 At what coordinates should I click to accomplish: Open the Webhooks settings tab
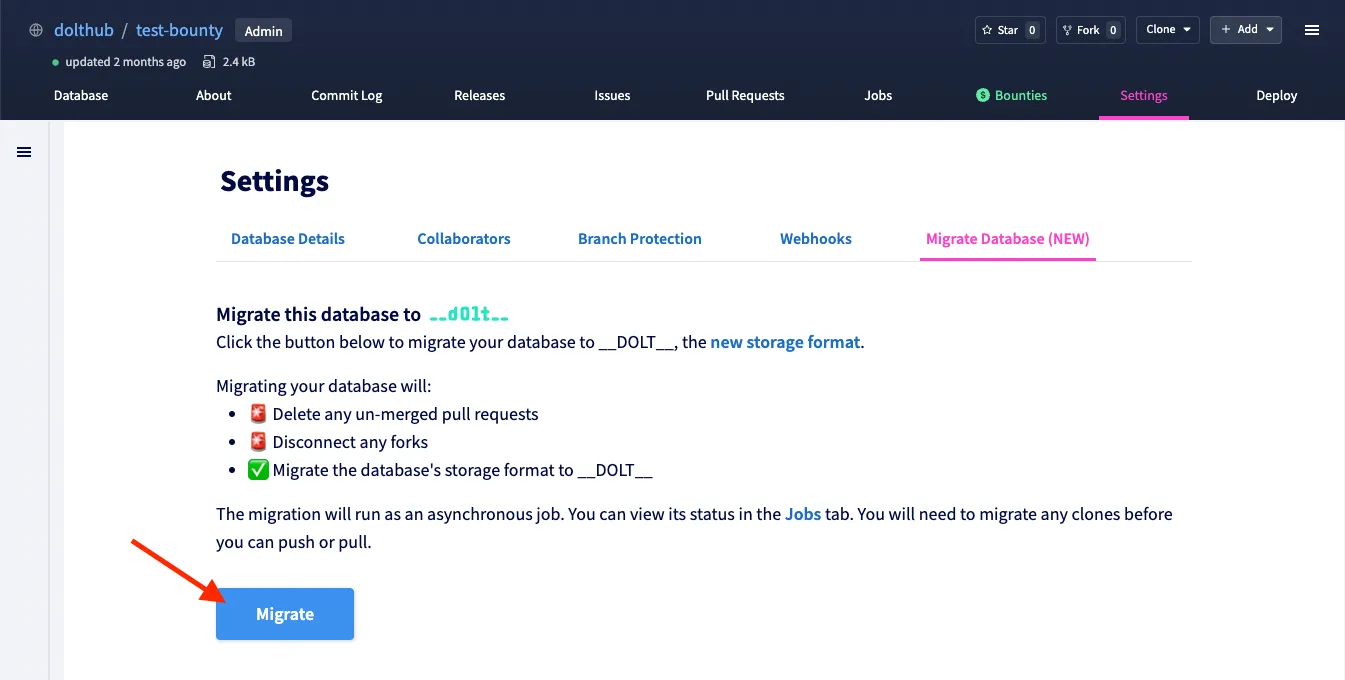816,239
